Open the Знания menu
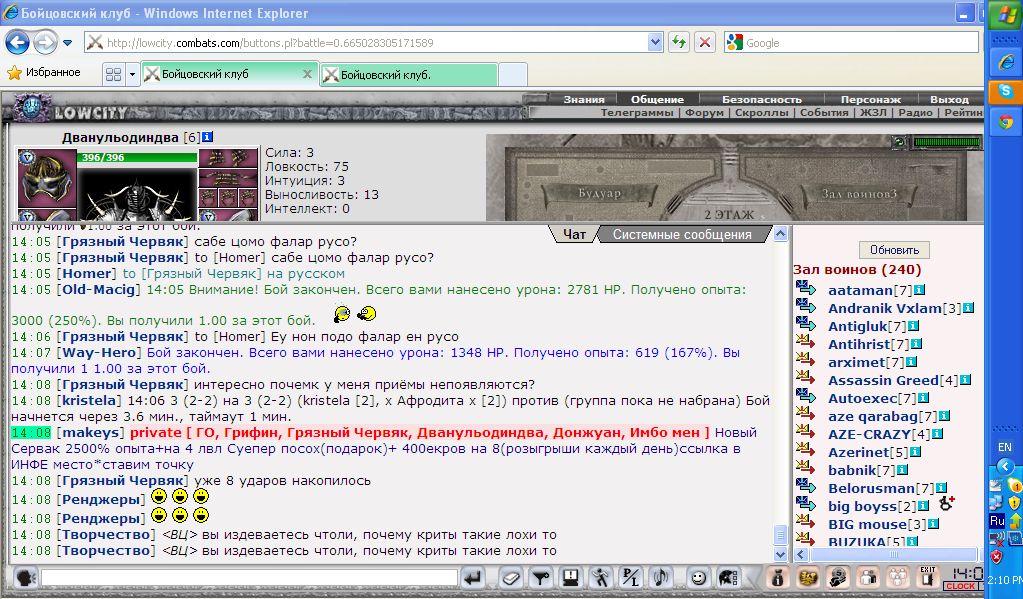 [x=584, y=100]
